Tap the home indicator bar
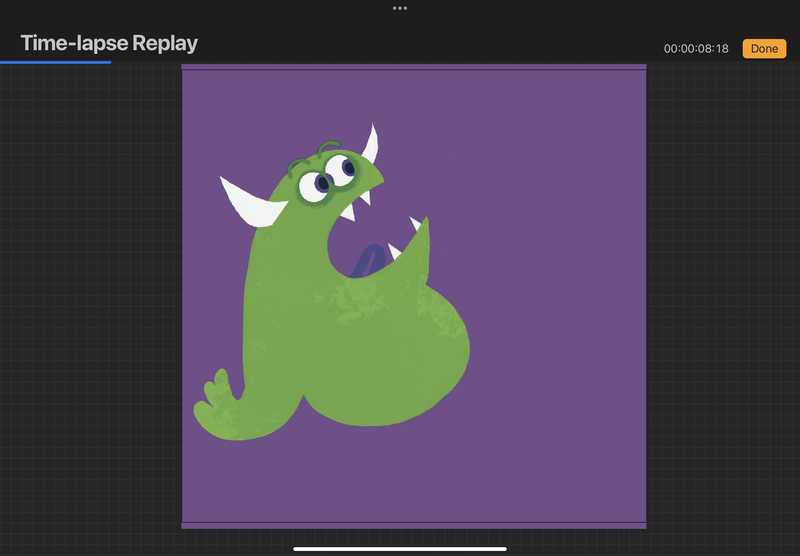Image resolution: width=800 pixels, height=556 pixels. (x=400, y=548)
